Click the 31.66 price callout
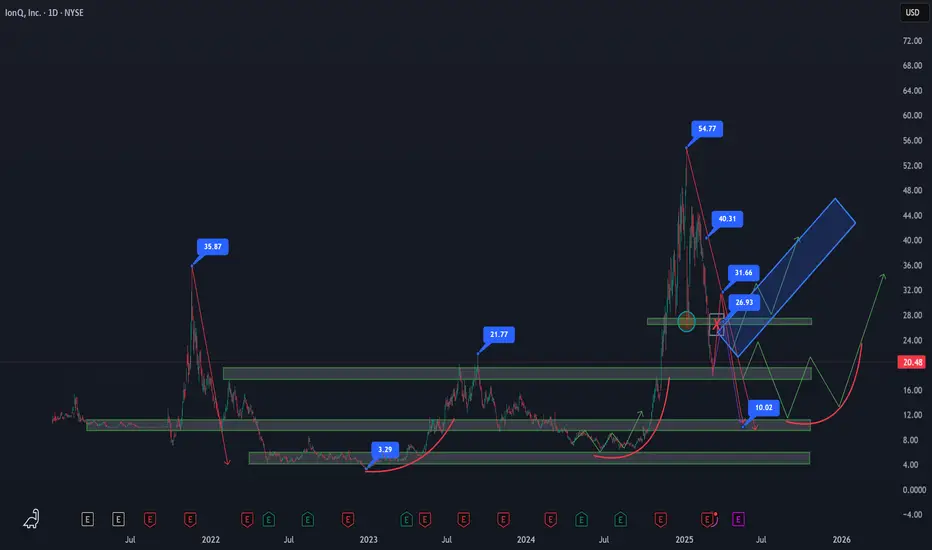The height and width of the screenshot is (550, 932). pyautogui.click(x=743, y=273)
